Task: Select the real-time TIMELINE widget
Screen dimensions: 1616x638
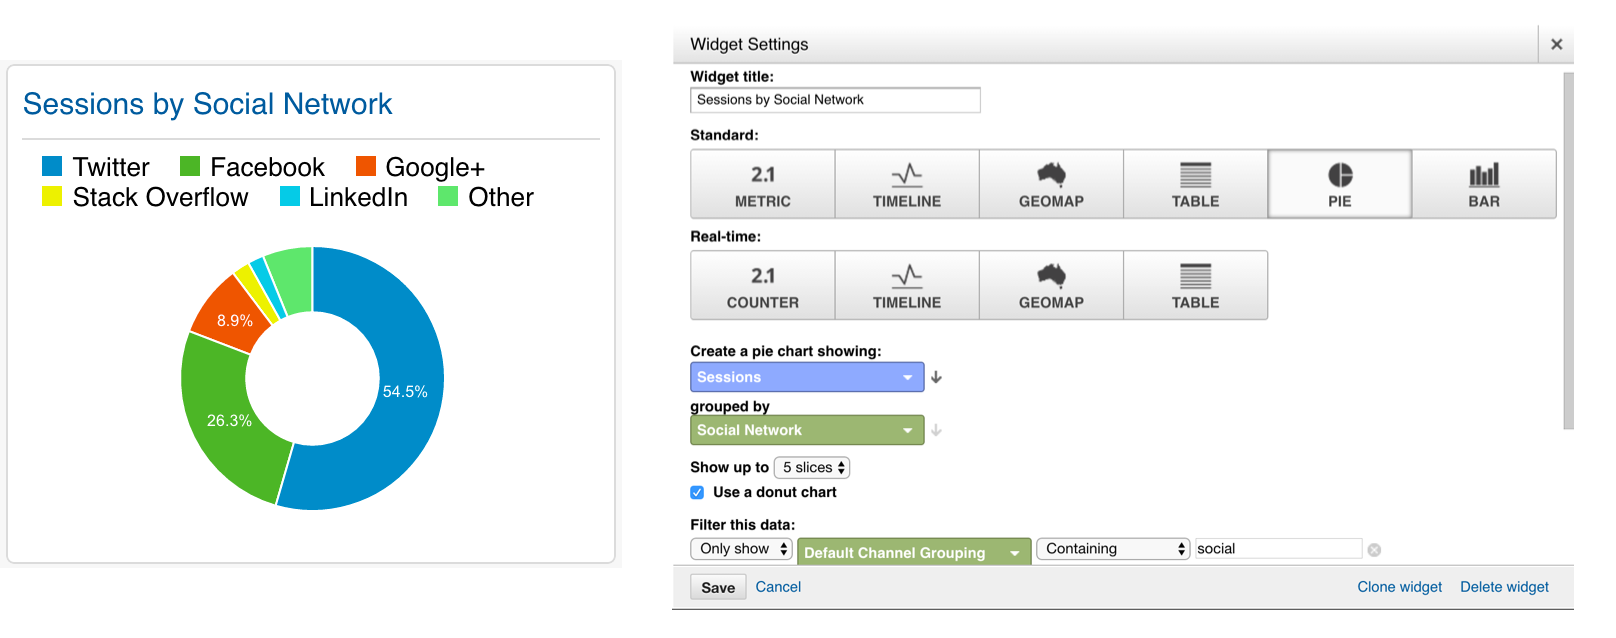Action: pos(907,285)
